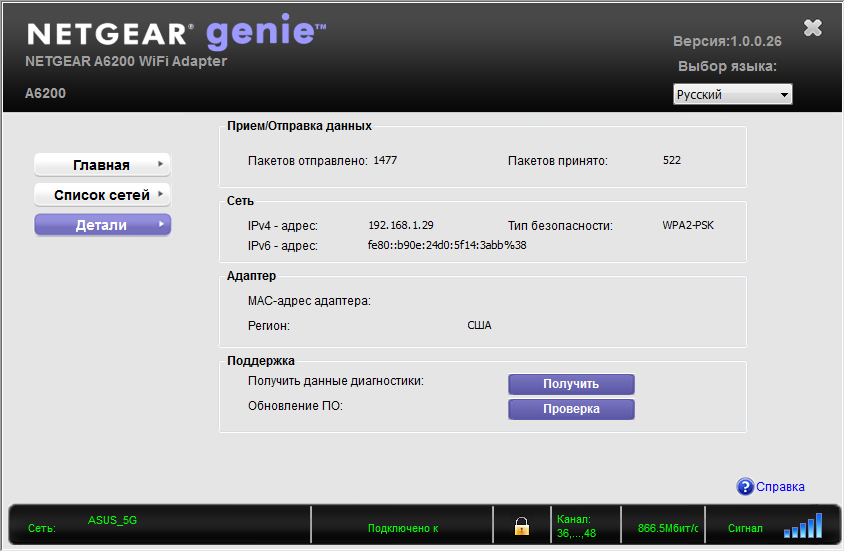
Task: Click the blue question mark help icon
Action: coord(745,487)
